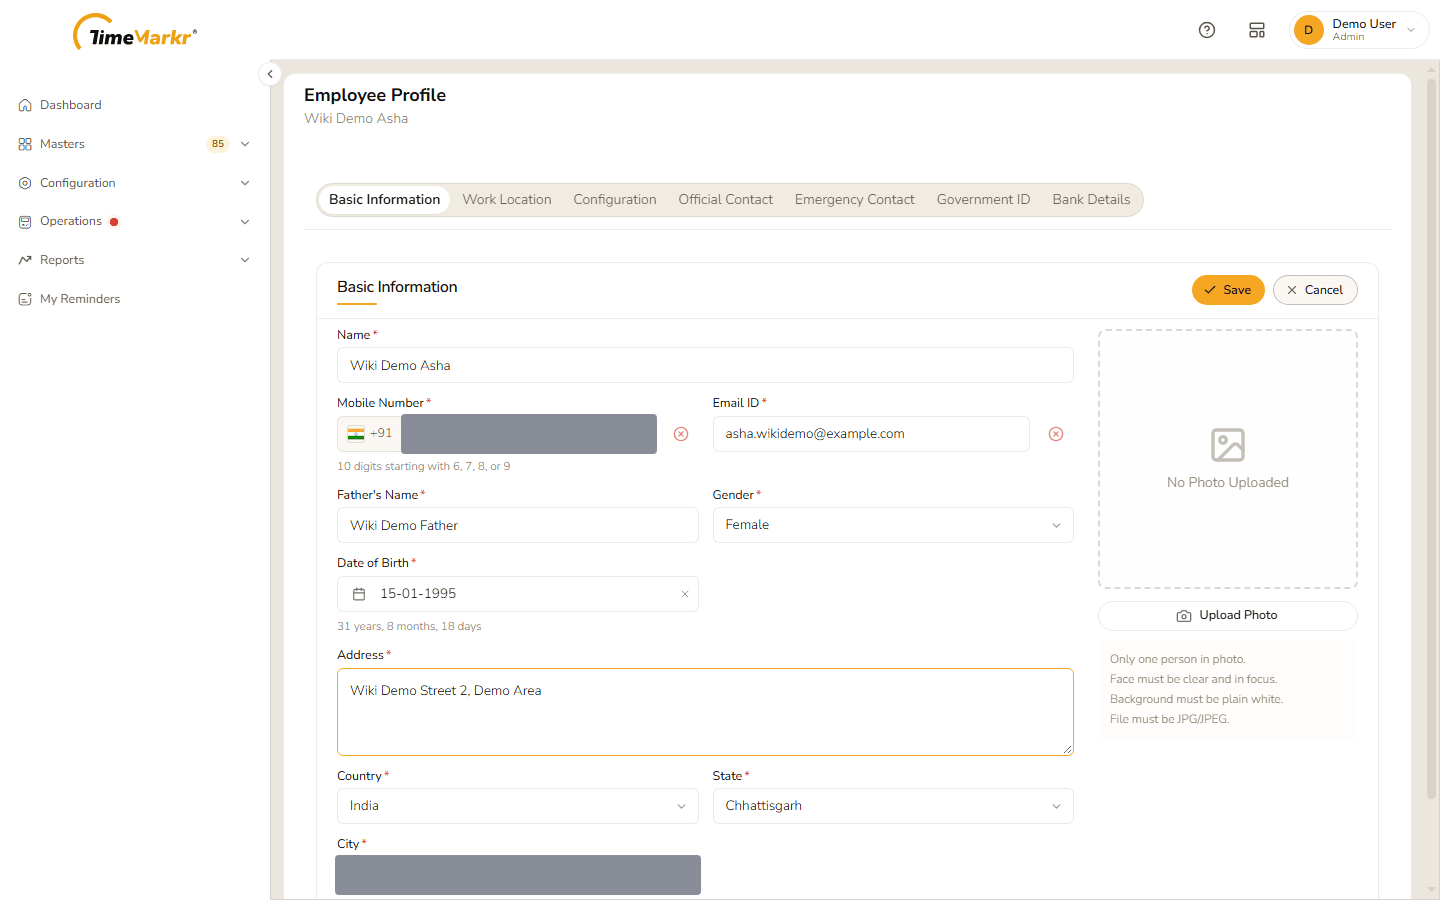Switch to the Bank Details tab

pos(1091,200)
